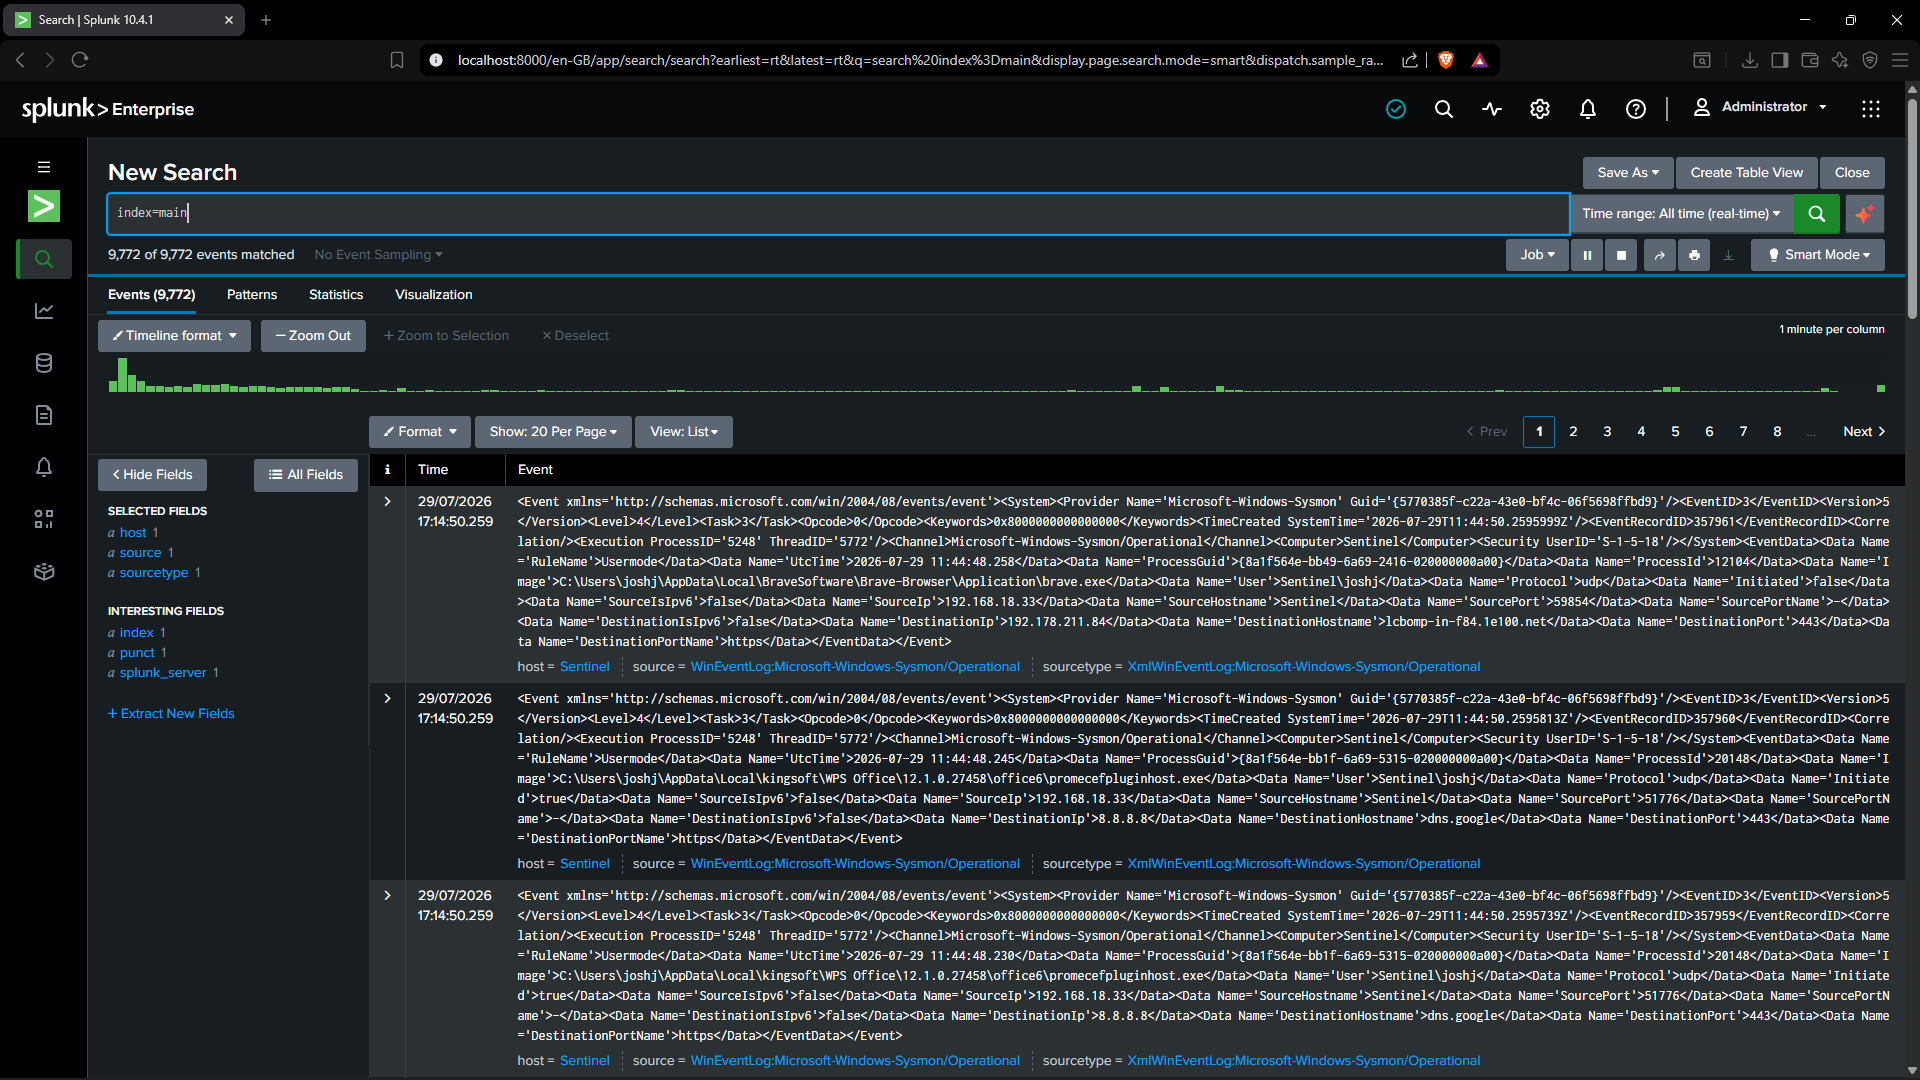Click Create Table View button

point(1746,173)
